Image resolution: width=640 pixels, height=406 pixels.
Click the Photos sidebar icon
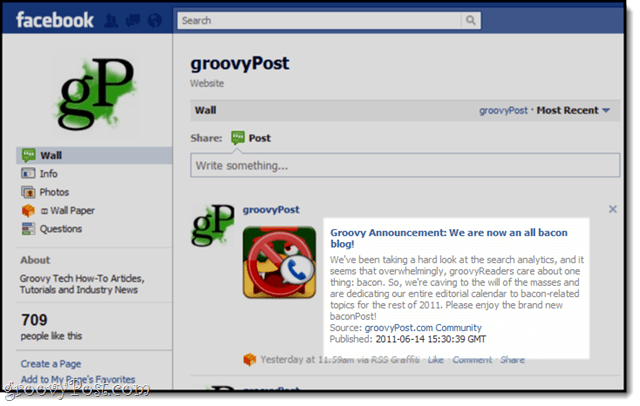point(28,192)
